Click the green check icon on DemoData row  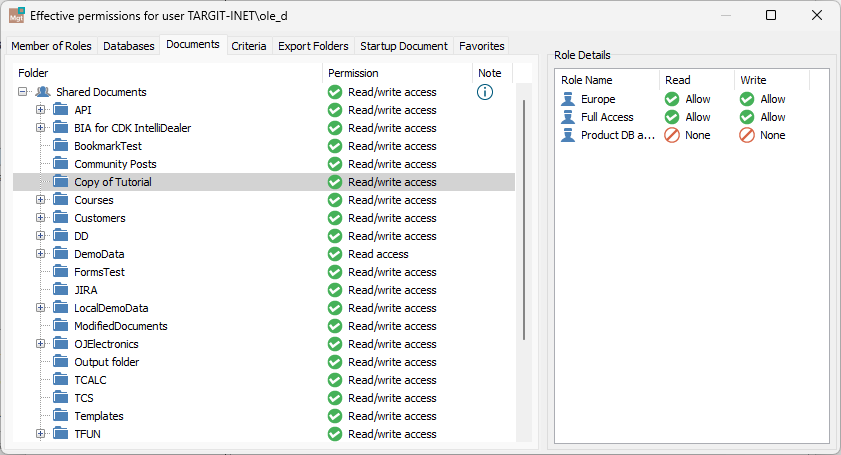[335, 254]
